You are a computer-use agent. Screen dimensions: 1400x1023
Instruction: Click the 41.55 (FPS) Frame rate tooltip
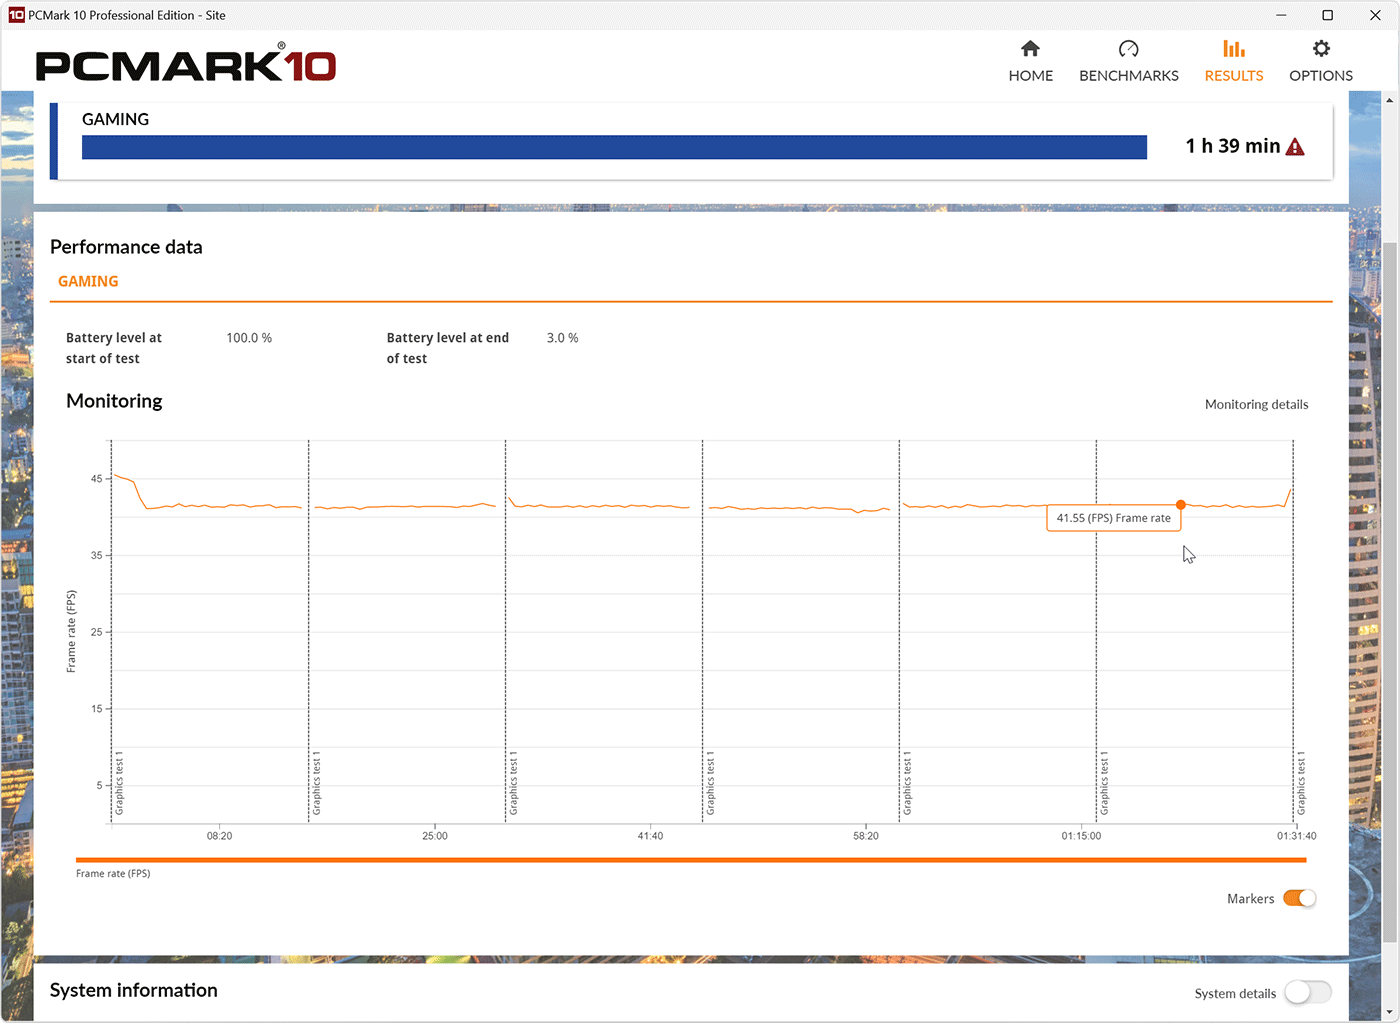point(1114,518)
